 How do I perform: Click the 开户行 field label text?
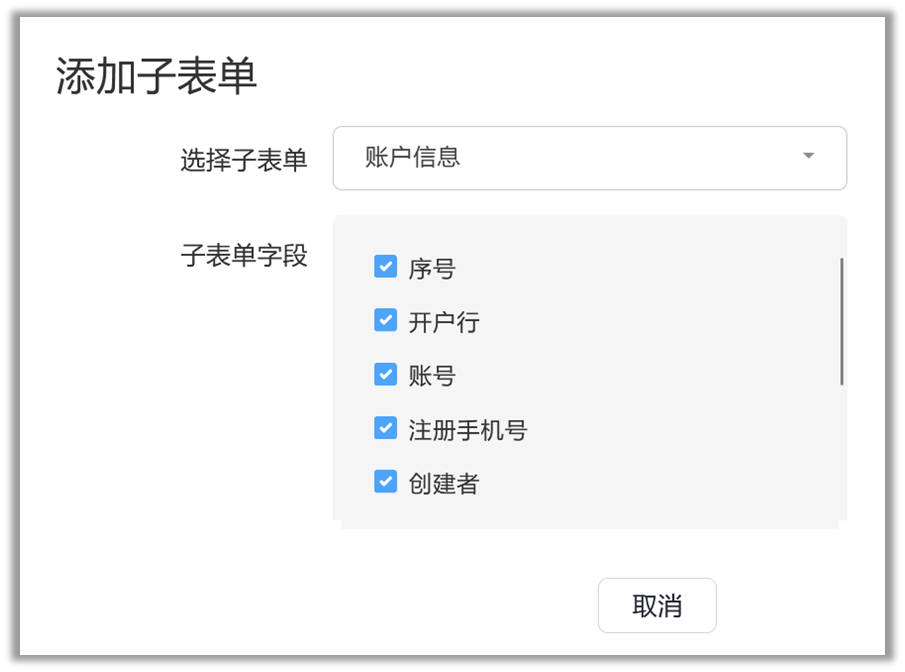point(444,323)
